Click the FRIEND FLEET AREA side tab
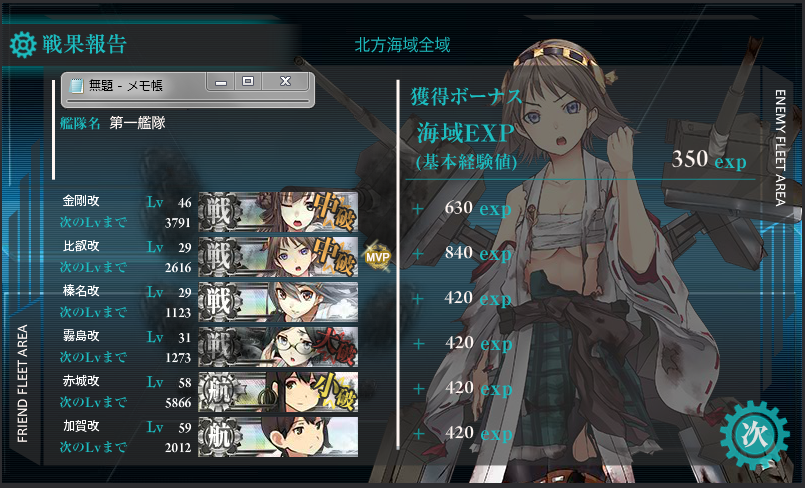The height and width of the screenshot is (488, 805). 23,383
